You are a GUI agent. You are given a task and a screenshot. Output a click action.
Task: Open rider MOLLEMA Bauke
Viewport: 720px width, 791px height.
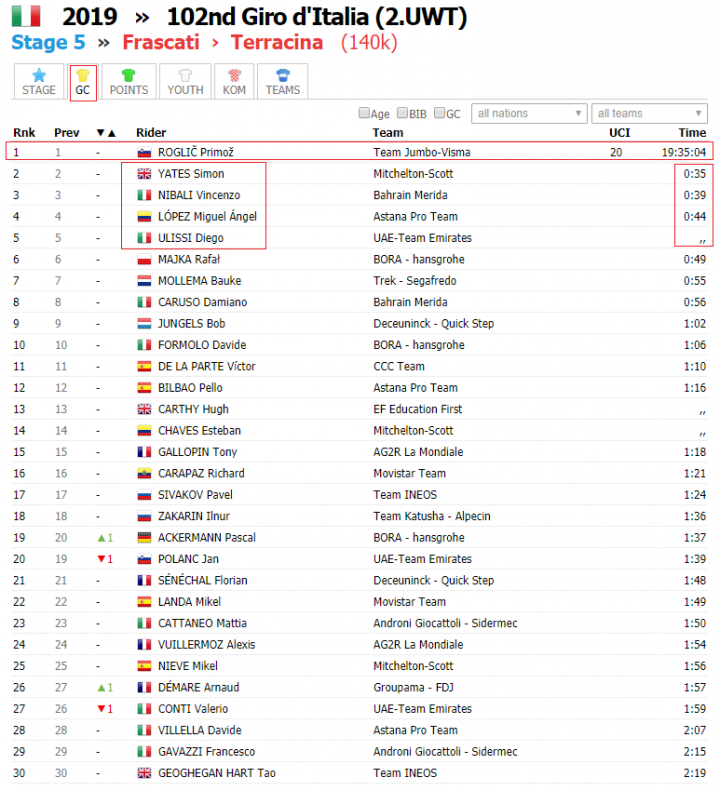point(199,281)
